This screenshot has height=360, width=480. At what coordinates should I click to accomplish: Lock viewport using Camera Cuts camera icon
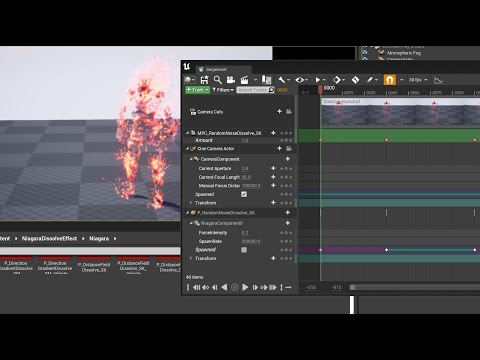289,111
